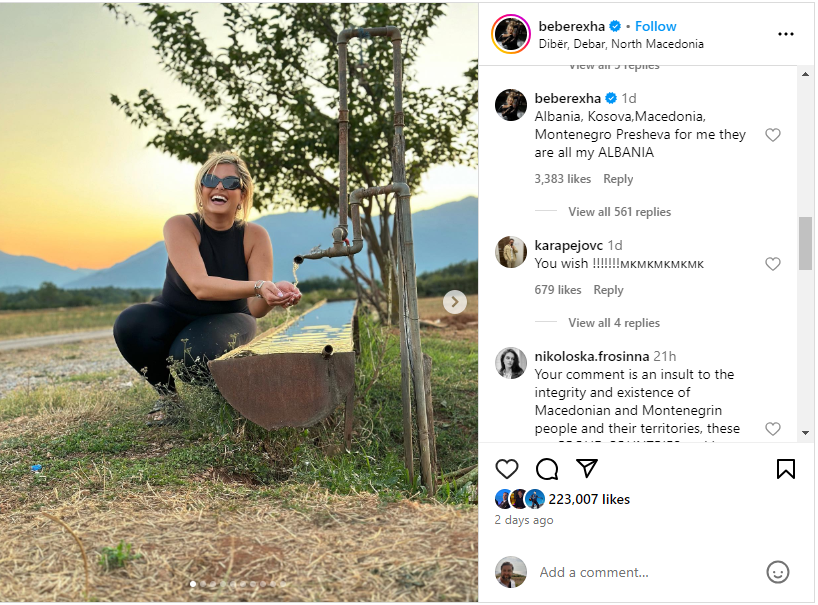This screenshot has width=818, height=605.
Task: Expand View all 561 replies
Action: point(619,212)
